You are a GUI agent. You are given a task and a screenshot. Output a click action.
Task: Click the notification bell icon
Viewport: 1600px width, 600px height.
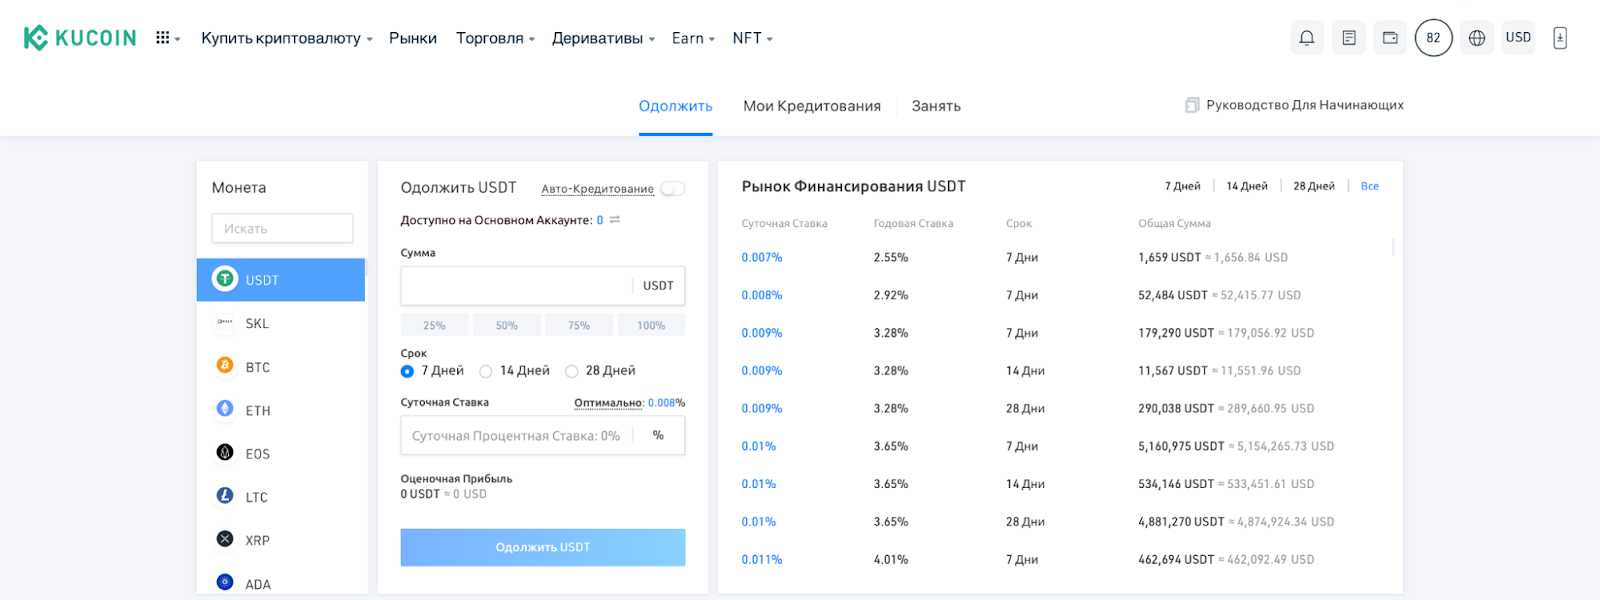1306,38
